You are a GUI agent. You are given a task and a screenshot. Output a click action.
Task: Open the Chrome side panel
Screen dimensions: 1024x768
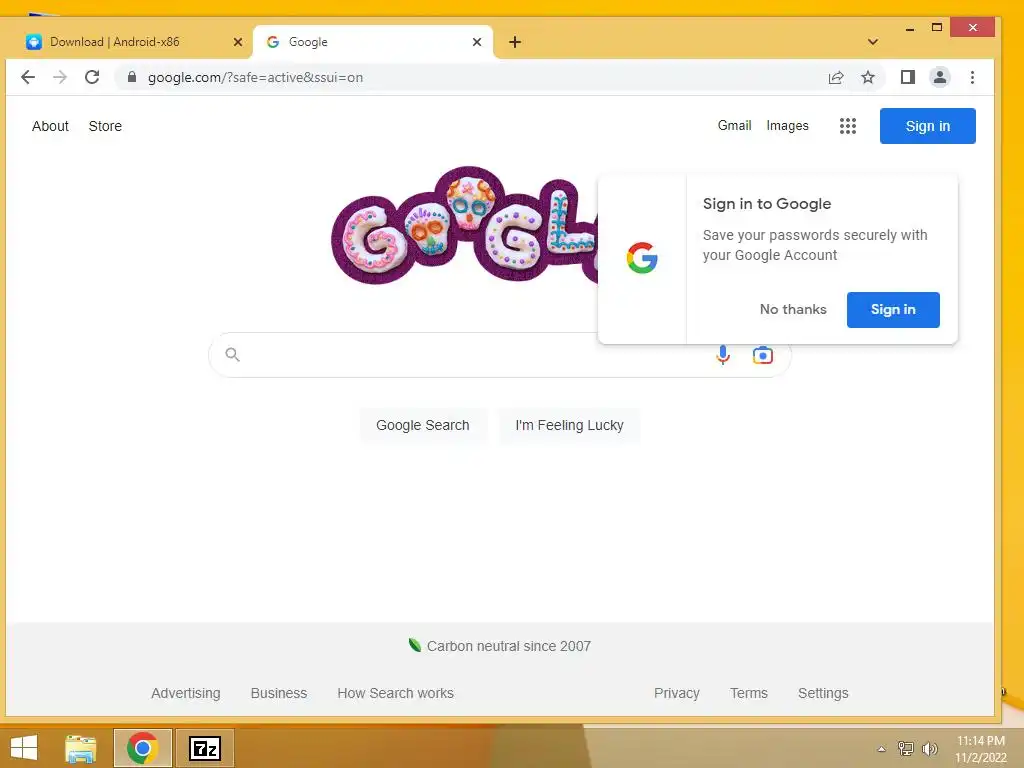point(907,77)
